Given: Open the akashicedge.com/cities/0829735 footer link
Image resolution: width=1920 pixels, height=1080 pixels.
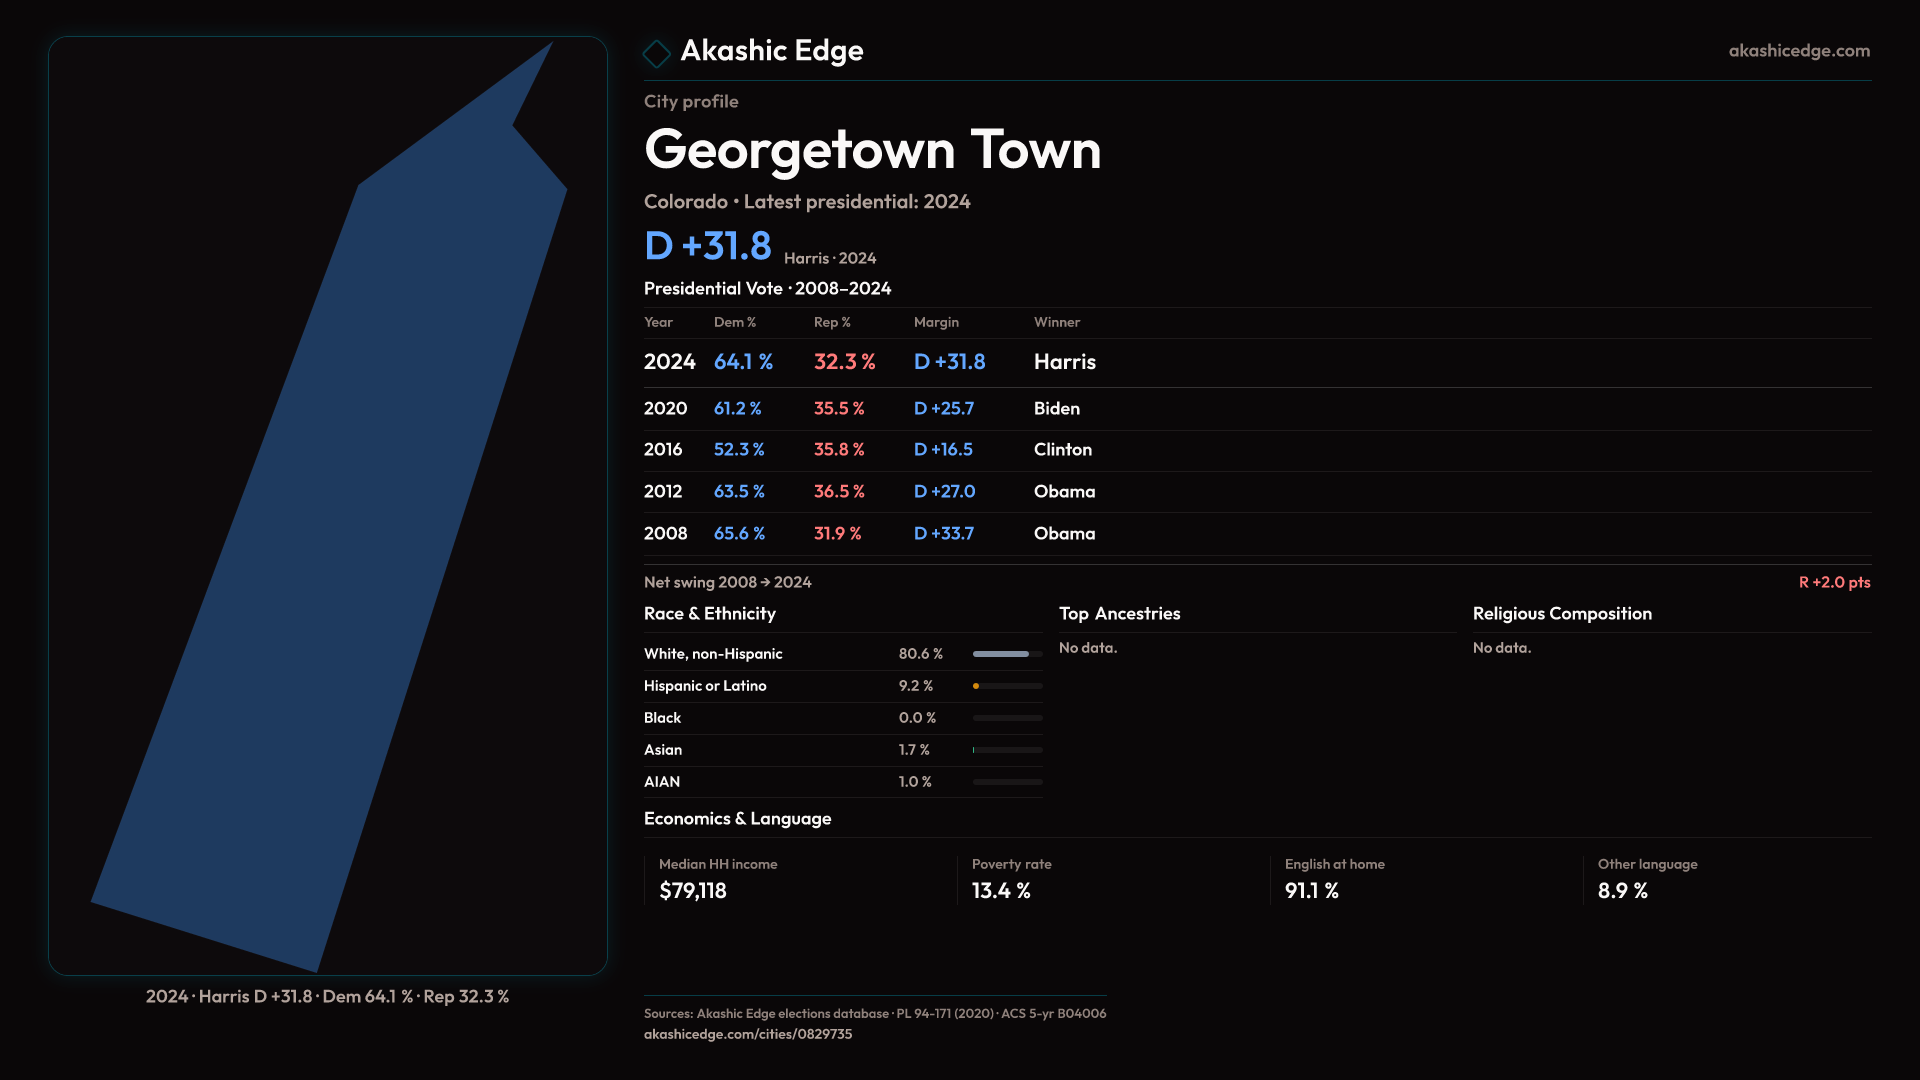Looking at the screenshot, I should click(x=747, y=1034).
